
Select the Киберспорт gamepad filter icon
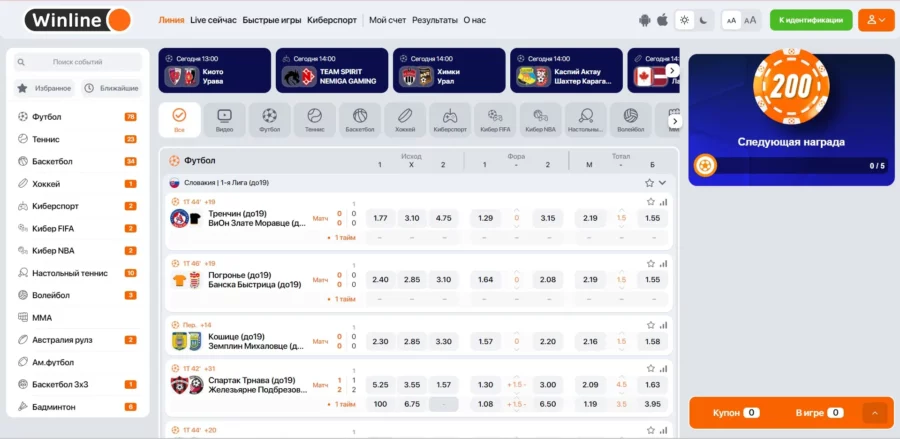(x=450, y=120)
